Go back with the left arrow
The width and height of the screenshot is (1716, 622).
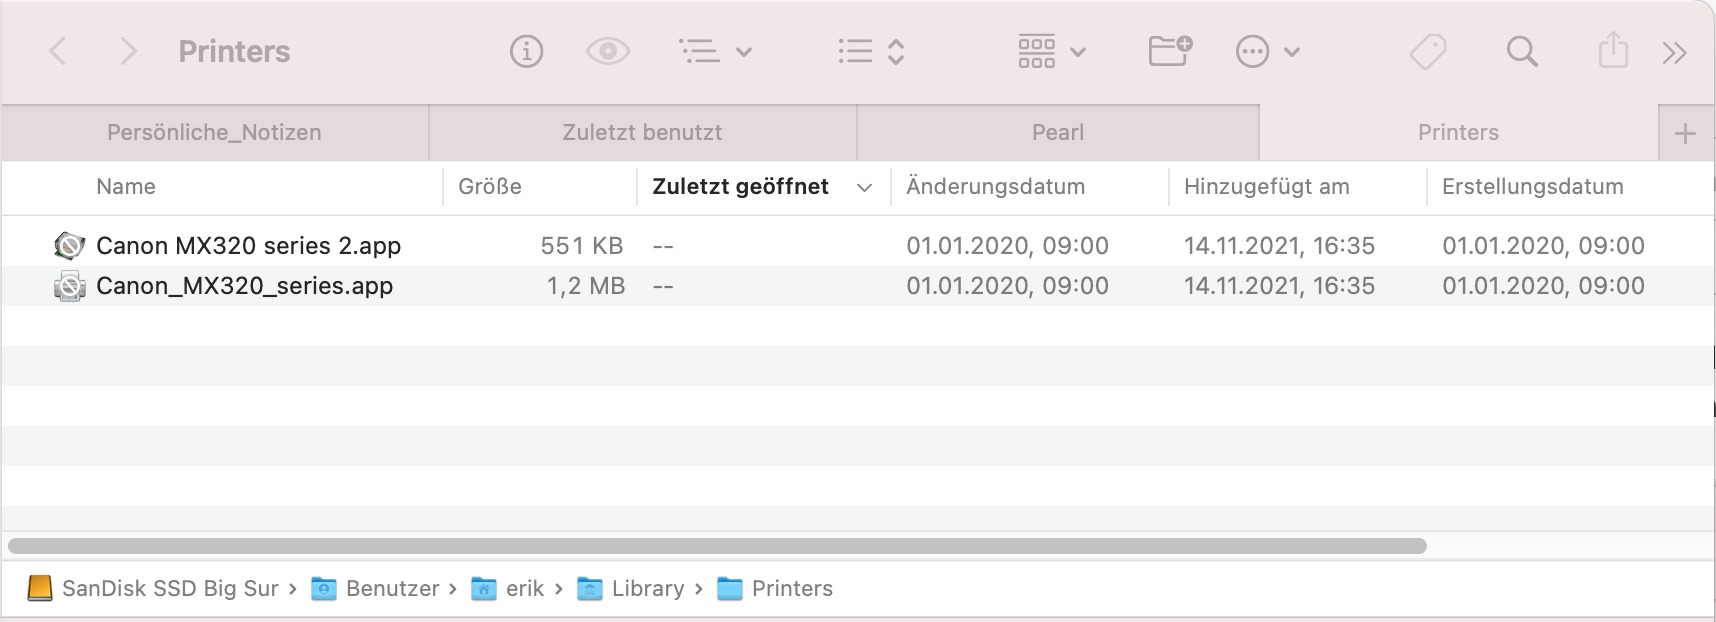(59, 51)
